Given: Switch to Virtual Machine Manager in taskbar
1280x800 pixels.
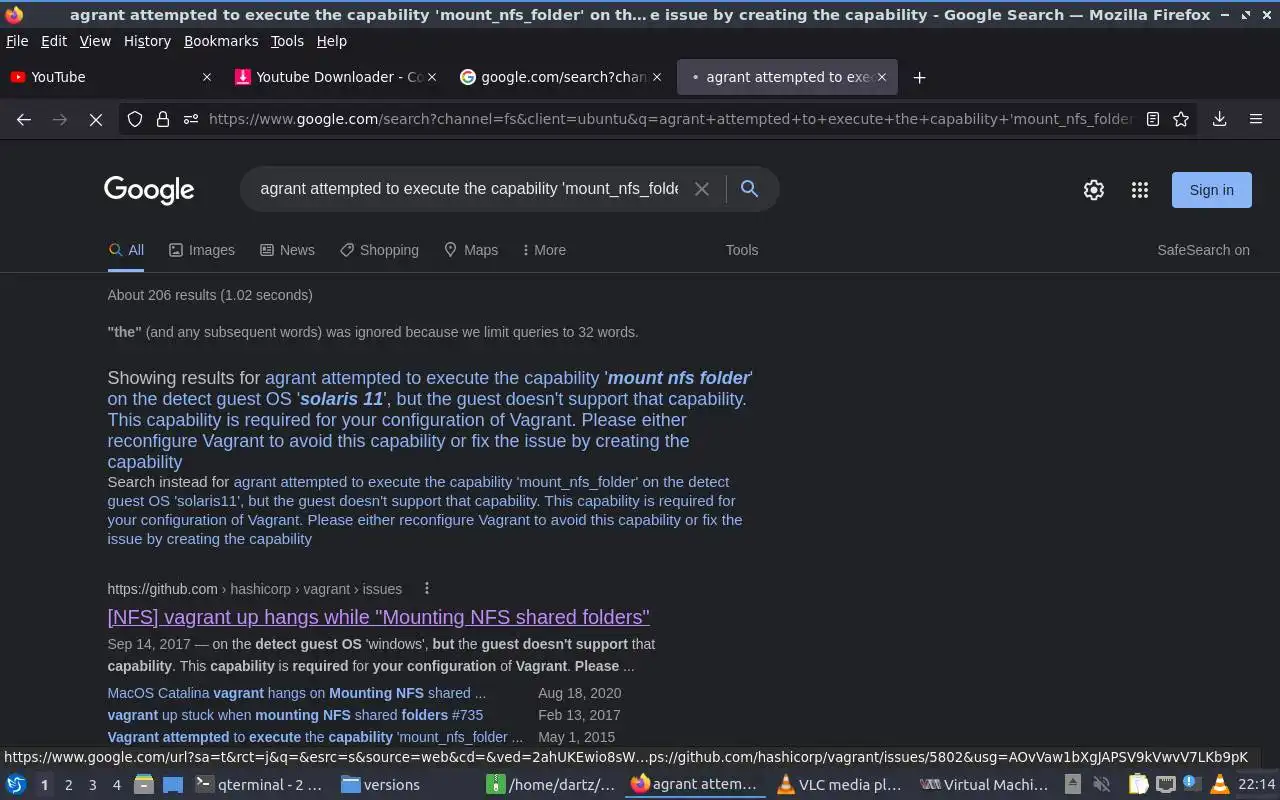Looking at the screenshot, I should tap(985, 785).
